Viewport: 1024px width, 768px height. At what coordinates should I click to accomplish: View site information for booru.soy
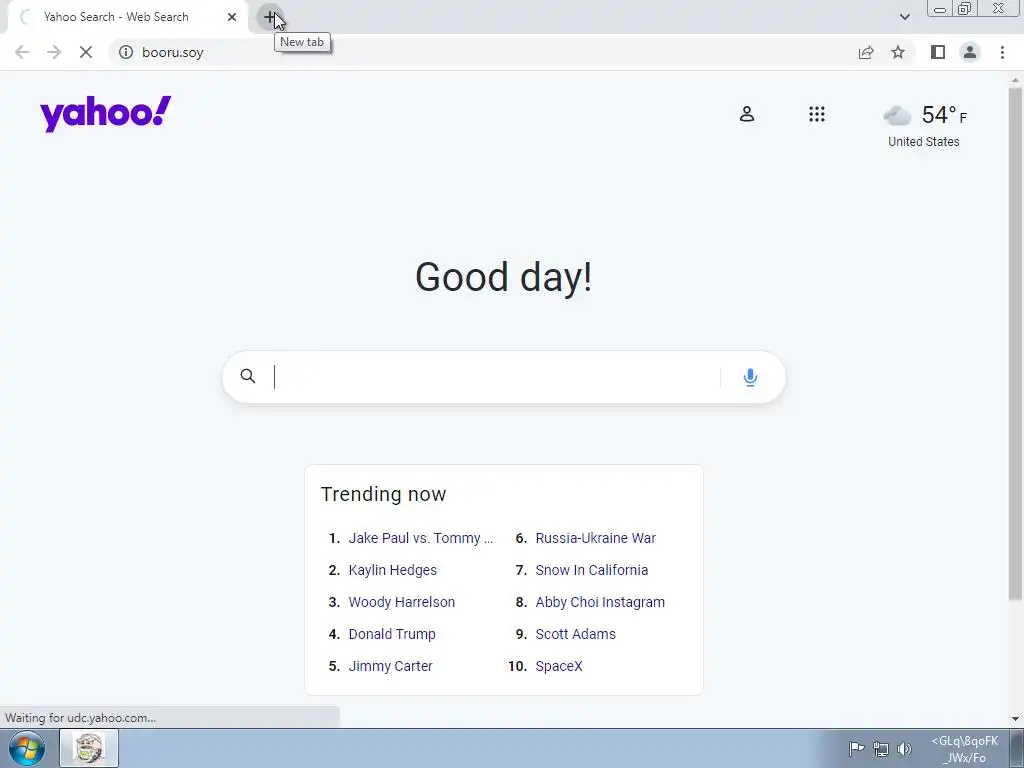point(126,52)
